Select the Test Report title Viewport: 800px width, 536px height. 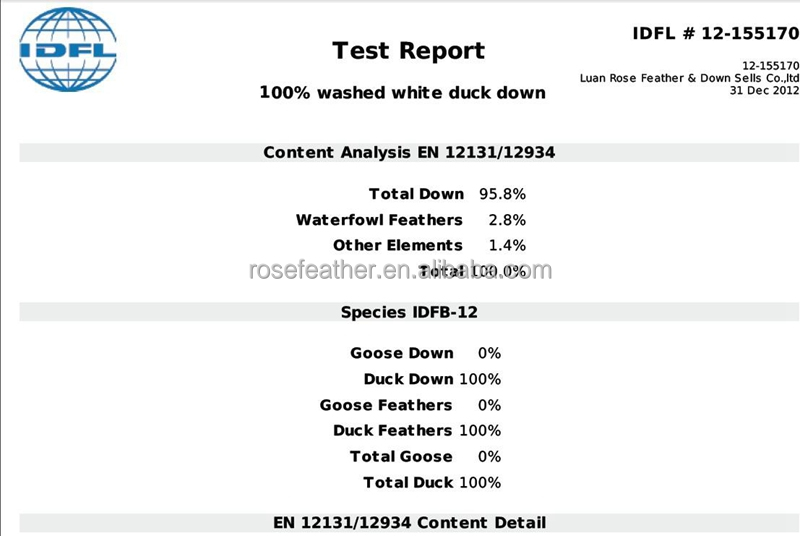coord(408,51)
